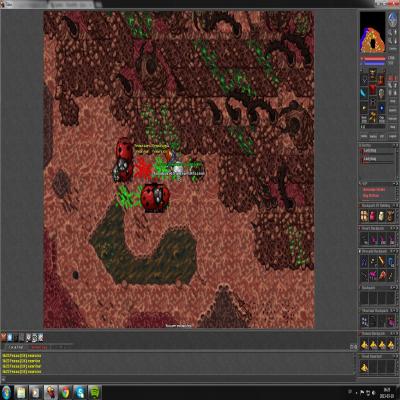Toggle the Battle panel button
This screenshot has width=400, height=400.
[373, 136]
